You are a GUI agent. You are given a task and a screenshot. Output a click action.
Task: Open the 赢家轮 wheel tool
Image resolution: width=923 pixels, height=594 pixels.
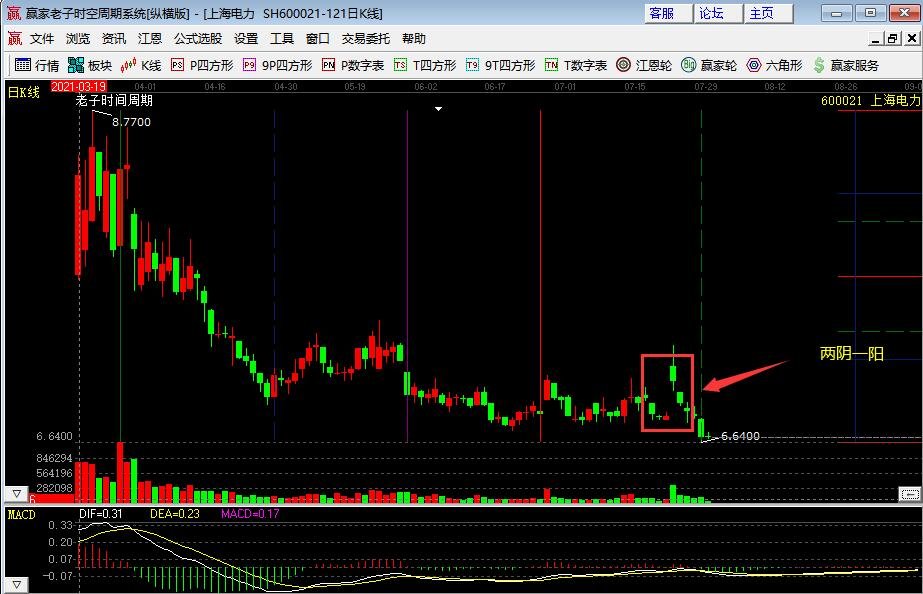pyautogui.click(x=709, y=65)
